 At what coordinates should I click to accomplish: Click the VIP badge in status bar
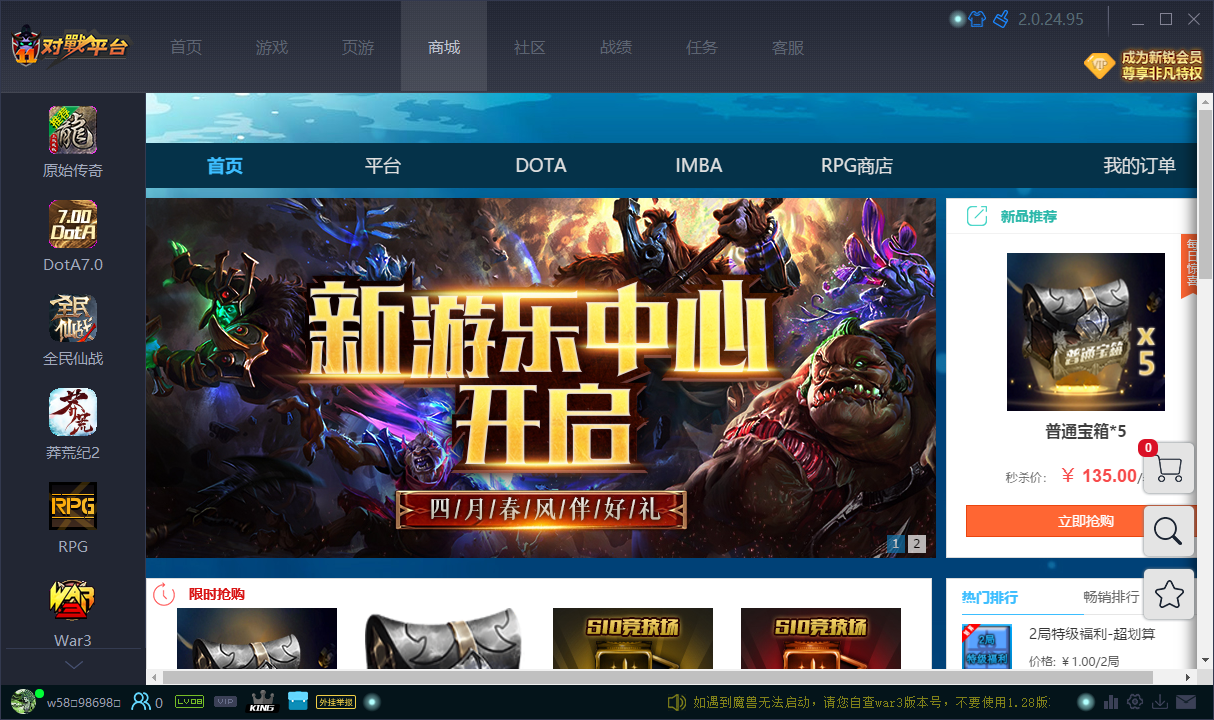[x=225, y=702]
